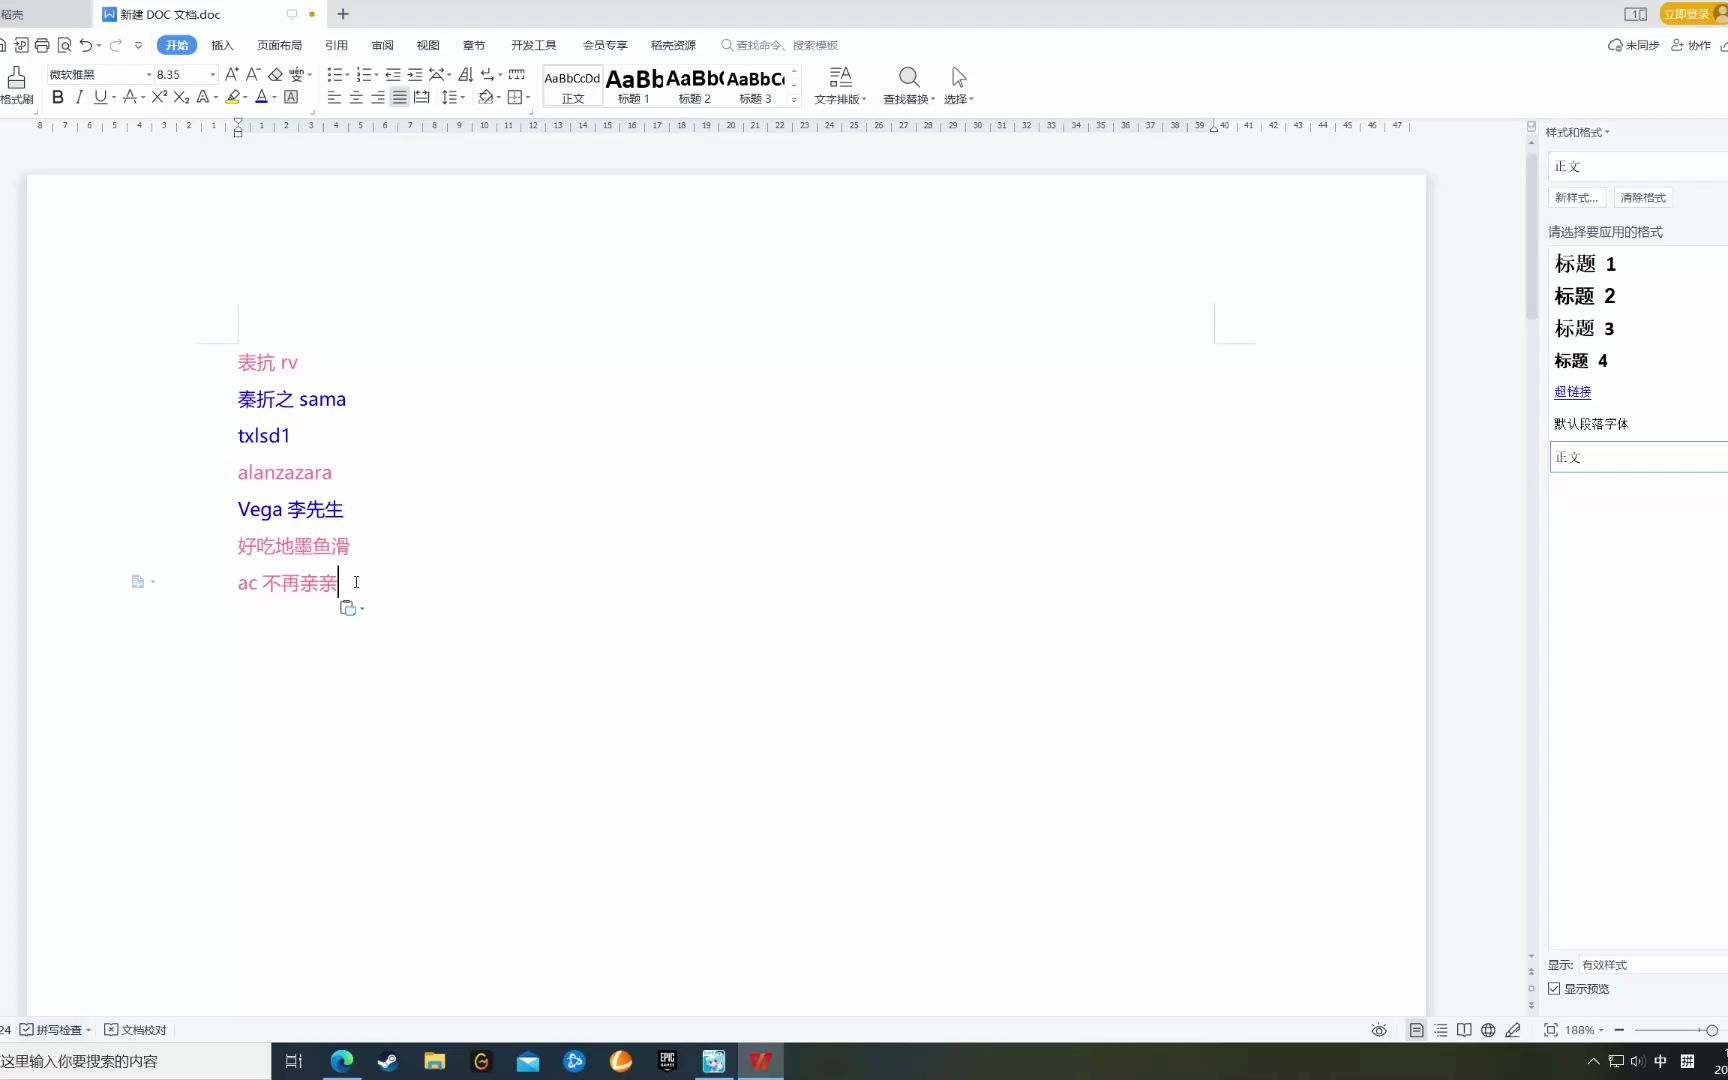Click the print preview icon
The image size is (1728, 1080).
(x=64, y=45)
